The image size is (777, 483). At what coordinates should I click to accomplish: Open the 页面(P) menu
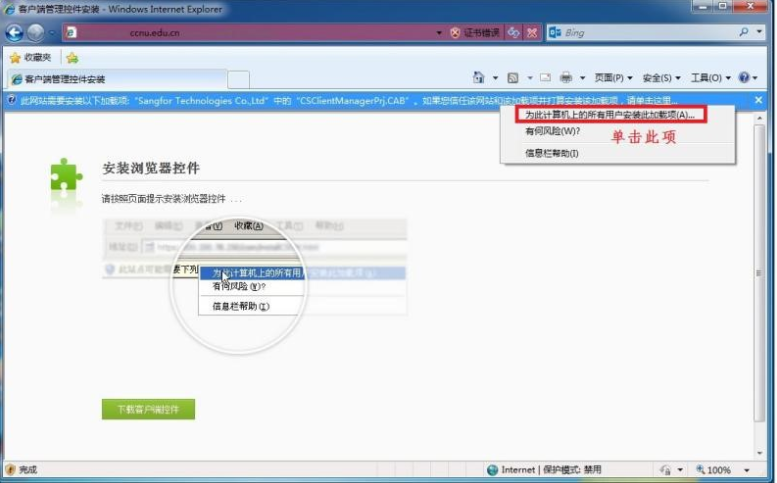pyautogui.click(x=613, y=78)
